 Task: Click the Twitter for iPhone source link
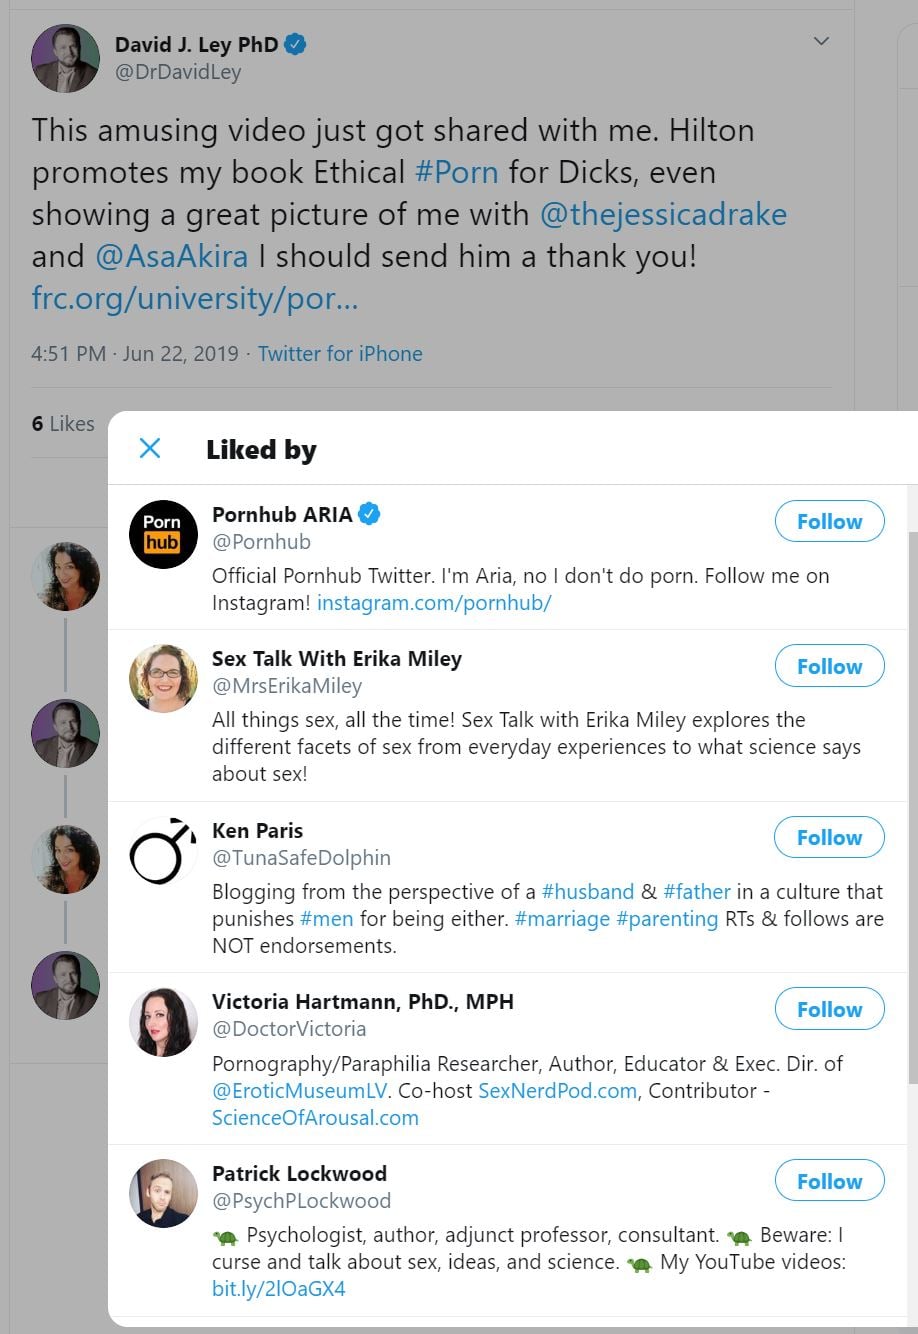pyautogui.click(x=340, y=354)
